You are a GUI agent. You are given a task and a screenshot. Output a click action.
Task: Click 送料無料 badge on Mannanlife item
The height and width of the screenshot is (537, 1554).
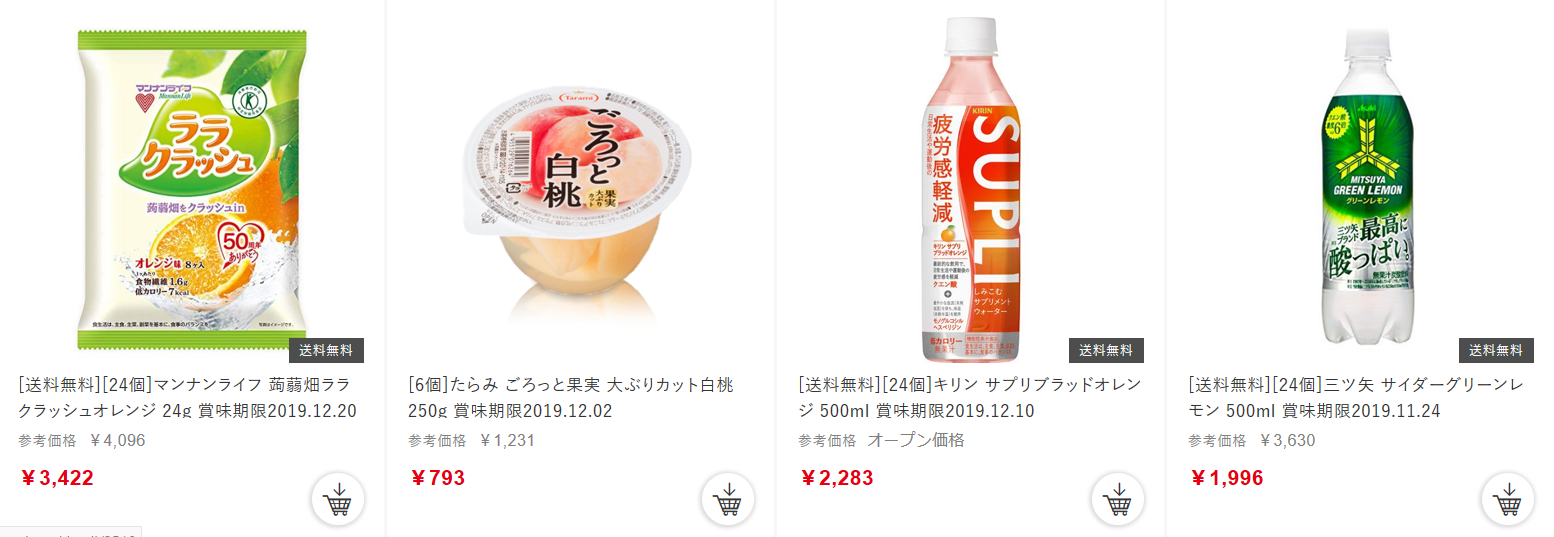[x=326, y=350]
